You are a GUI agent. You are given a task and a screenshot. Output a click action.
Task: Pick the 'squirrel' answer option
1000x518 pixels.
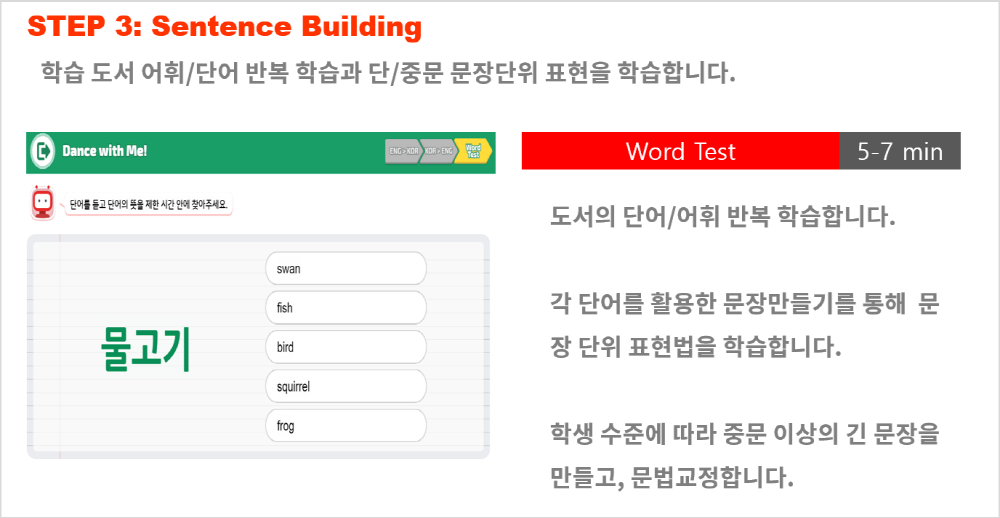click(346, 387)
